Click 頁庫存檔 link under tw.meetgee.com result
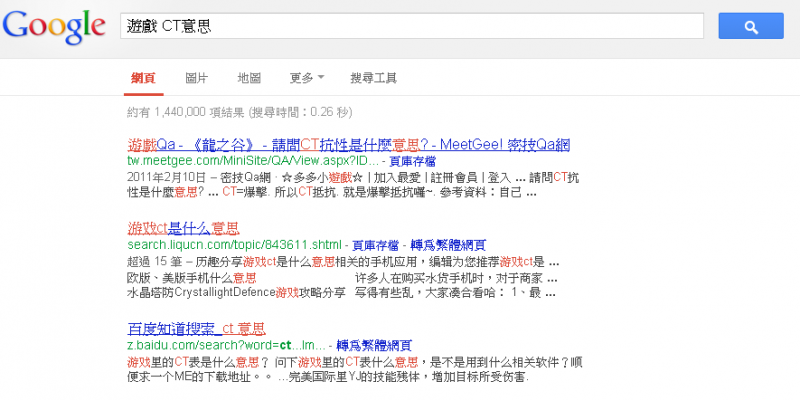800x400 pixels. [413, 161]
